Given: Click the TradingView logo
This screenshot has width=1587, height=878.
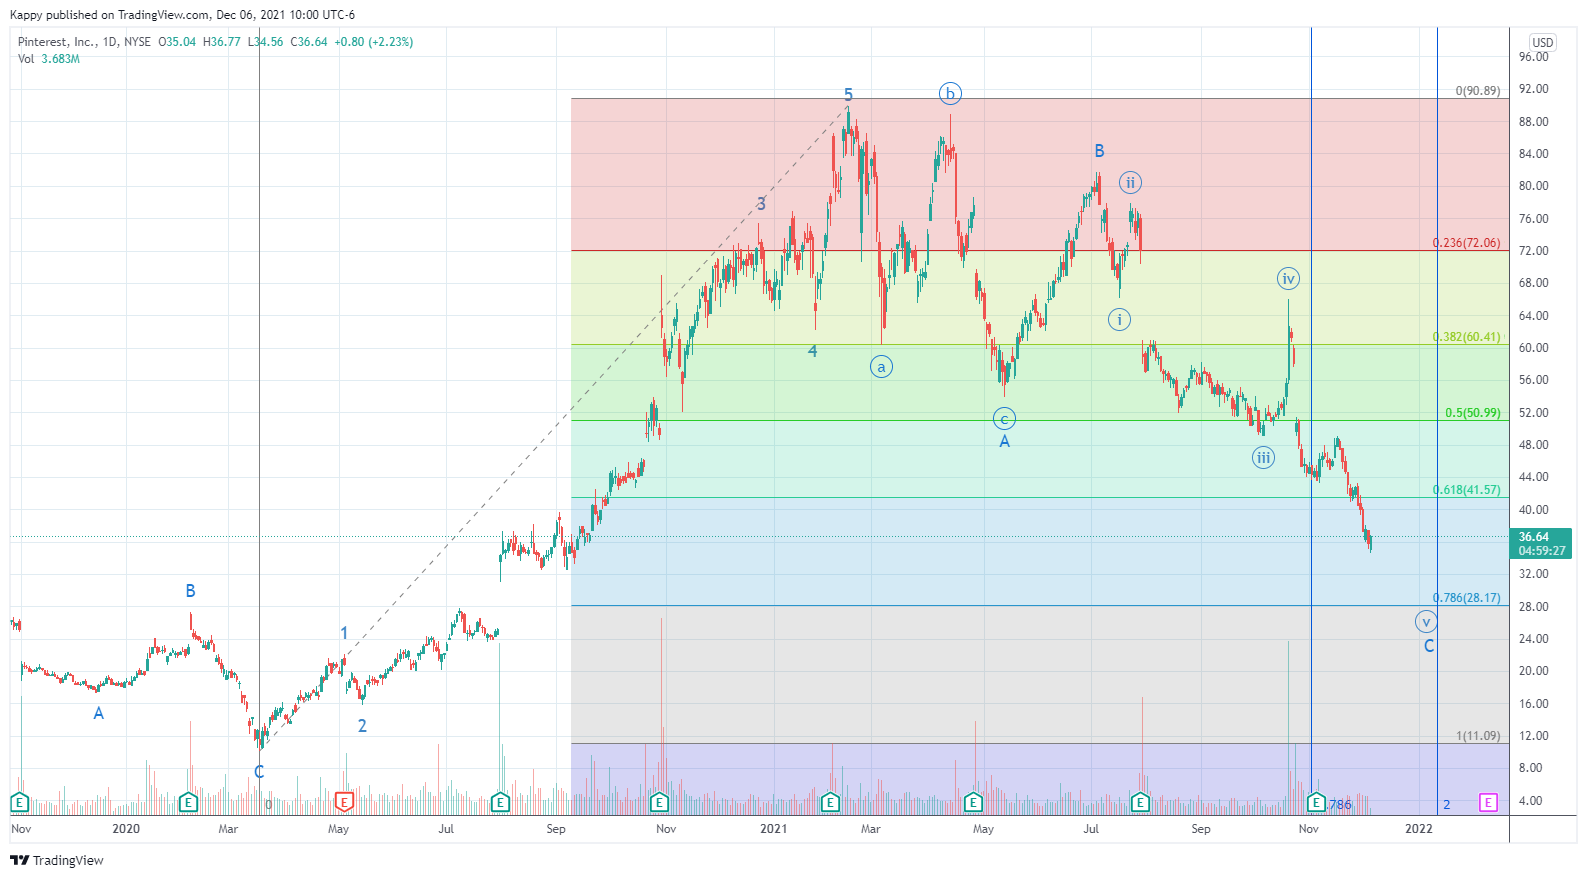Looking at the screenshot, I should 57,860.
